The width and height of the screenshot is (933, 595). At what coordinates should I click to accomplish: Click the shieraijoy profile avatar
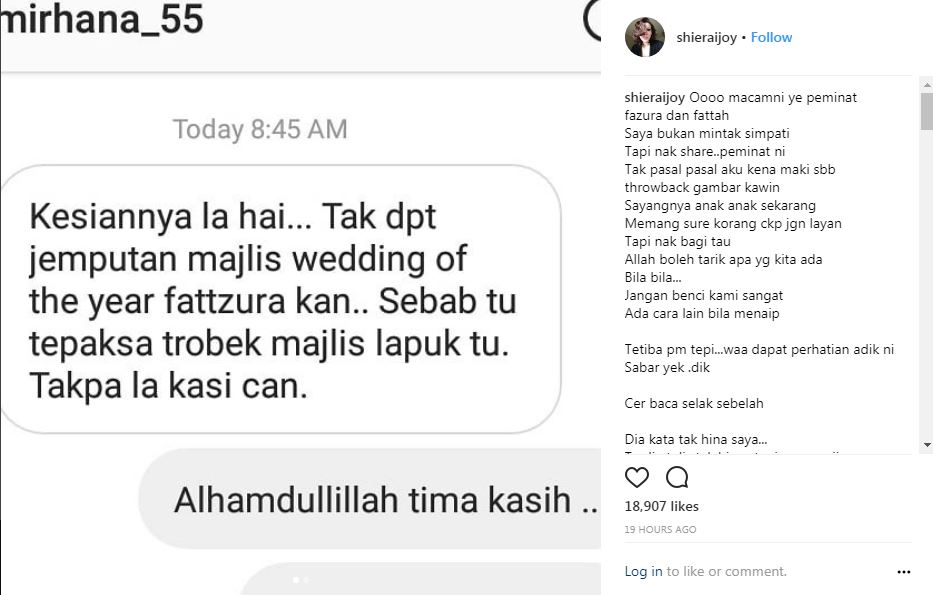[645, 37]
